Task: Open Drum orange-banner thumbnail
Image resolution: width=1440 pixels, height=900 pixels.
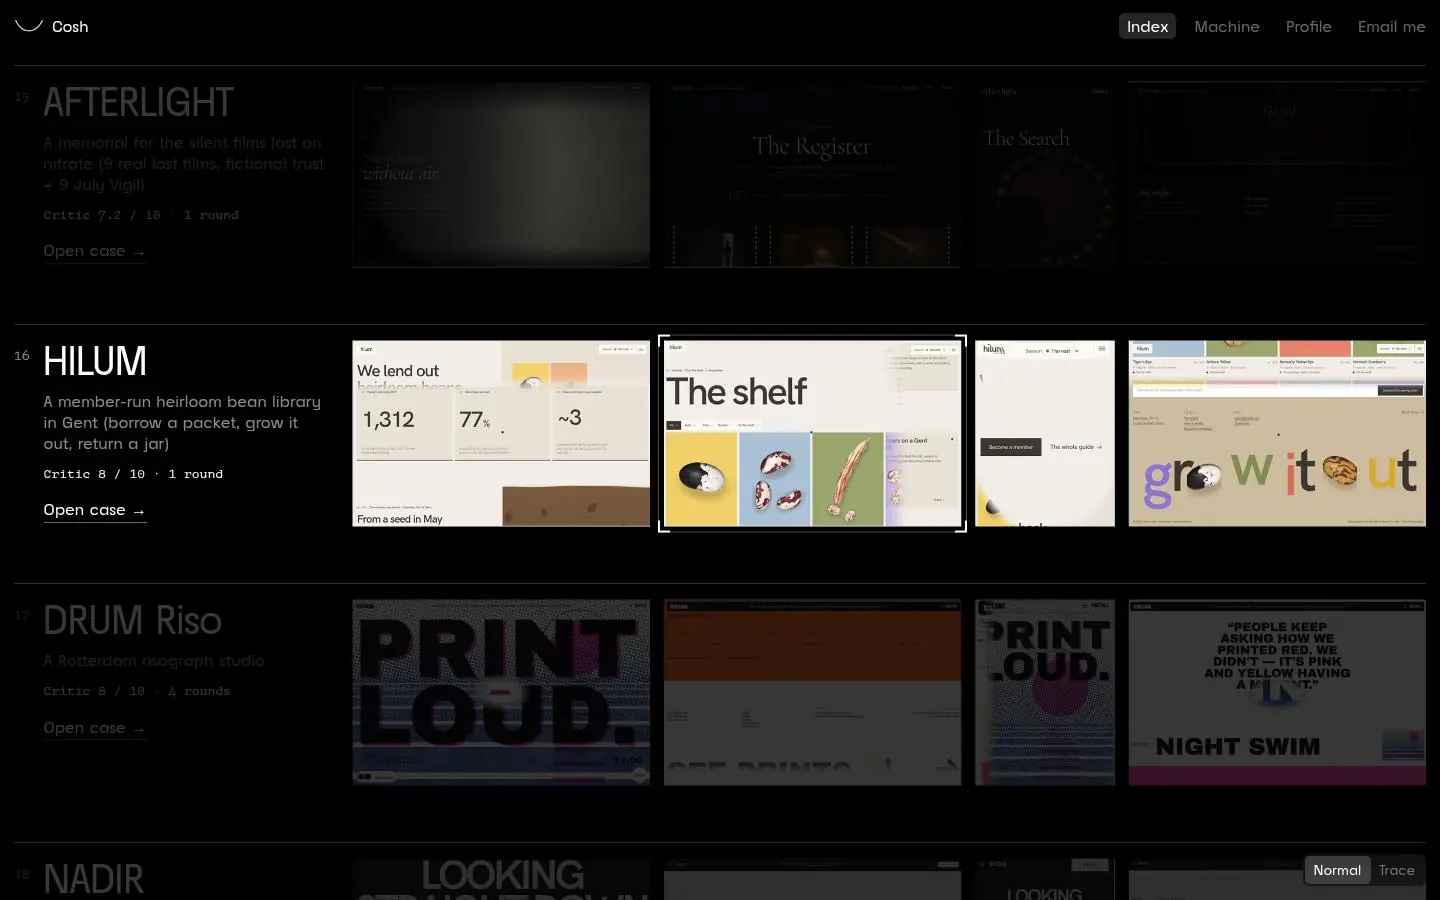Action: pyautogui.click(x=812, y=693)
